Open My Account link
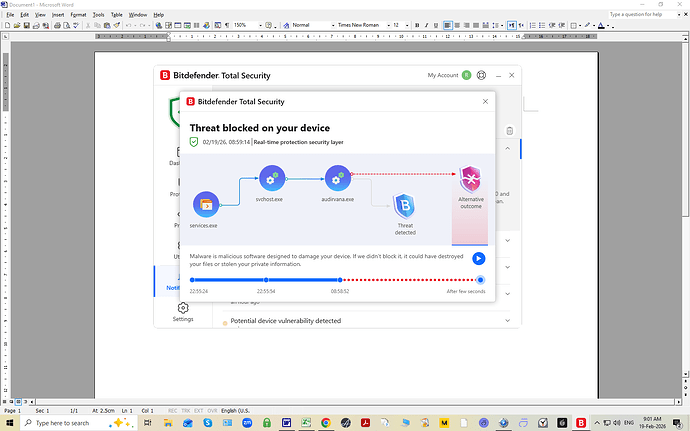The image size is (690, 431). (x=443, y=75)
